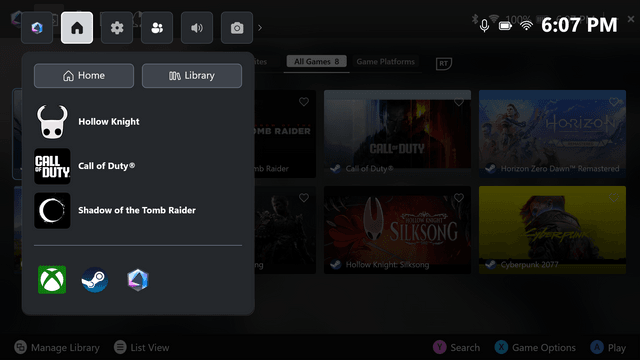Click the Library button in the panel
This screenshot has height=360, width=640.
point(192,76)
